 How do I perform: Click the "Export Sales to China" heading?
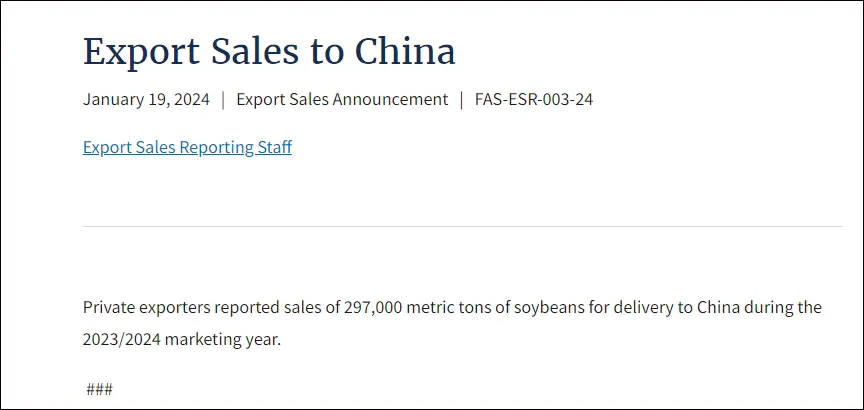[x=269, y=52]
